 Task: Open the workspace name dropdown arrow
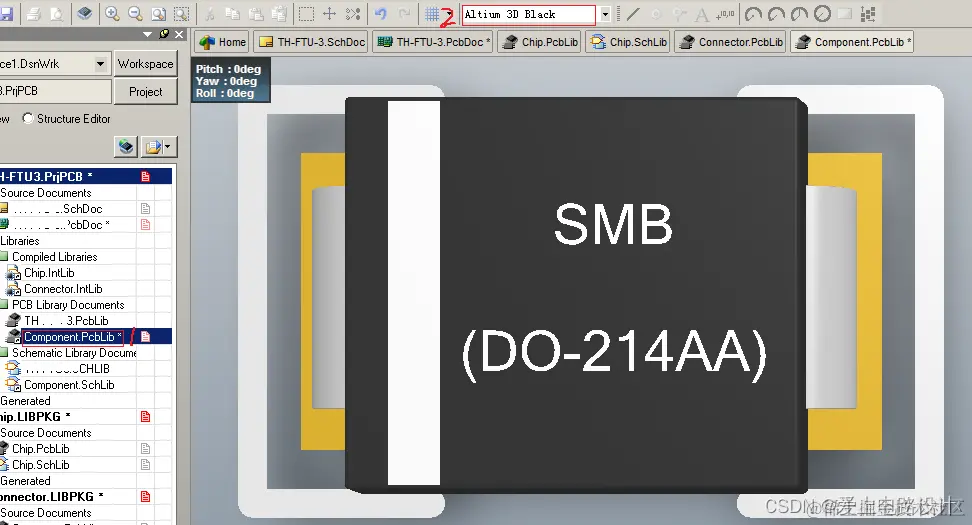(100, 63)
